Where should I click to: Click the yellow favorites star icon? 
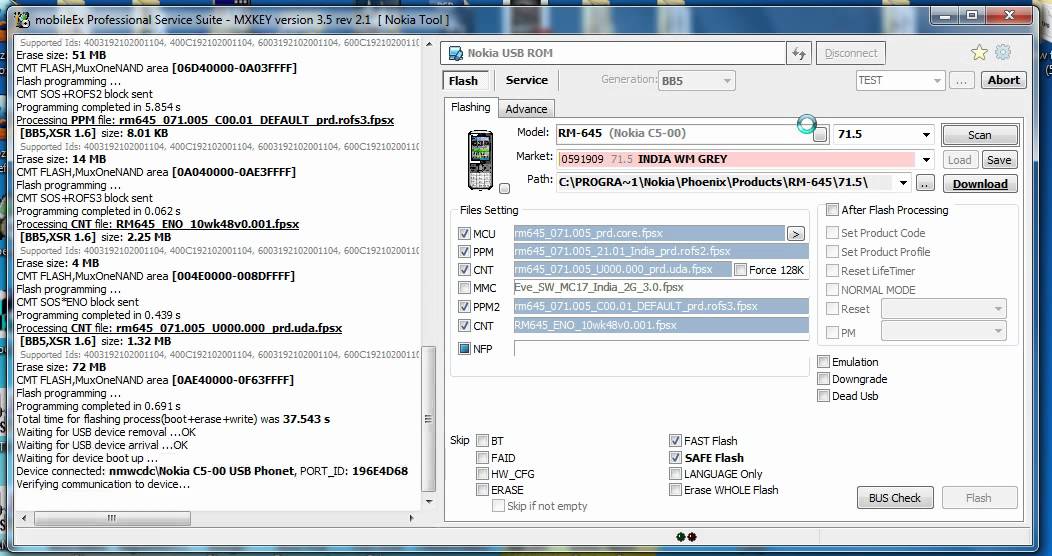[x=980, y=52]
